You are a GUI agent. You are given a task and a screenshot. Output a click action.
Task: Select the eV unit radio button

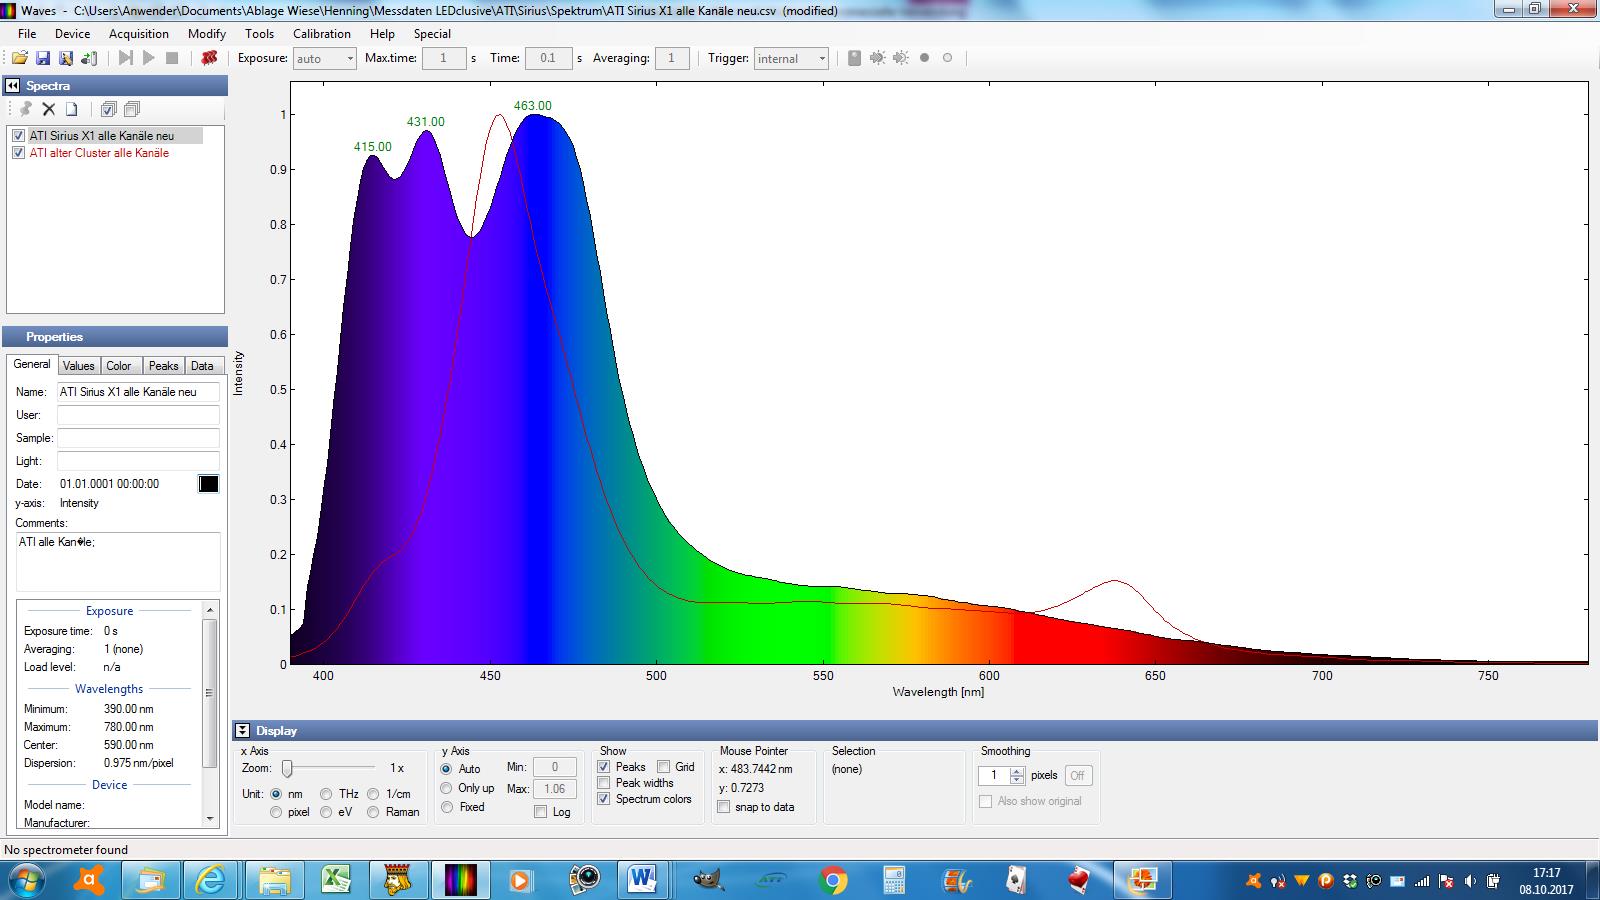click(326, 812)
